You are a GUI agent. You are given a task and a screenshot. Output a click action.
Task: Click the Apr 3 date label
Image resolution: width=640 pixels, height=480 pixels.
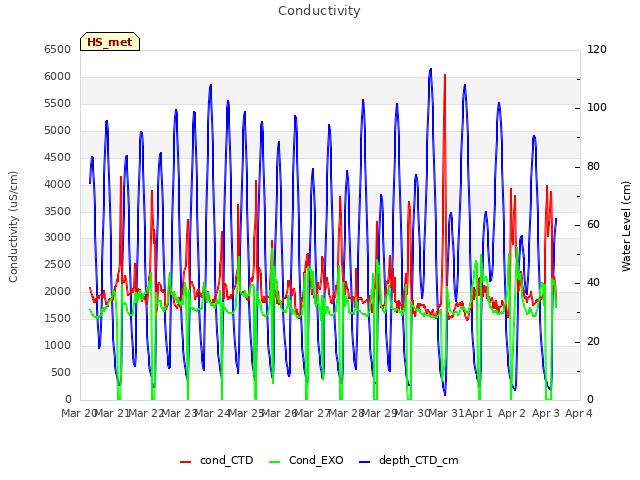546,413
